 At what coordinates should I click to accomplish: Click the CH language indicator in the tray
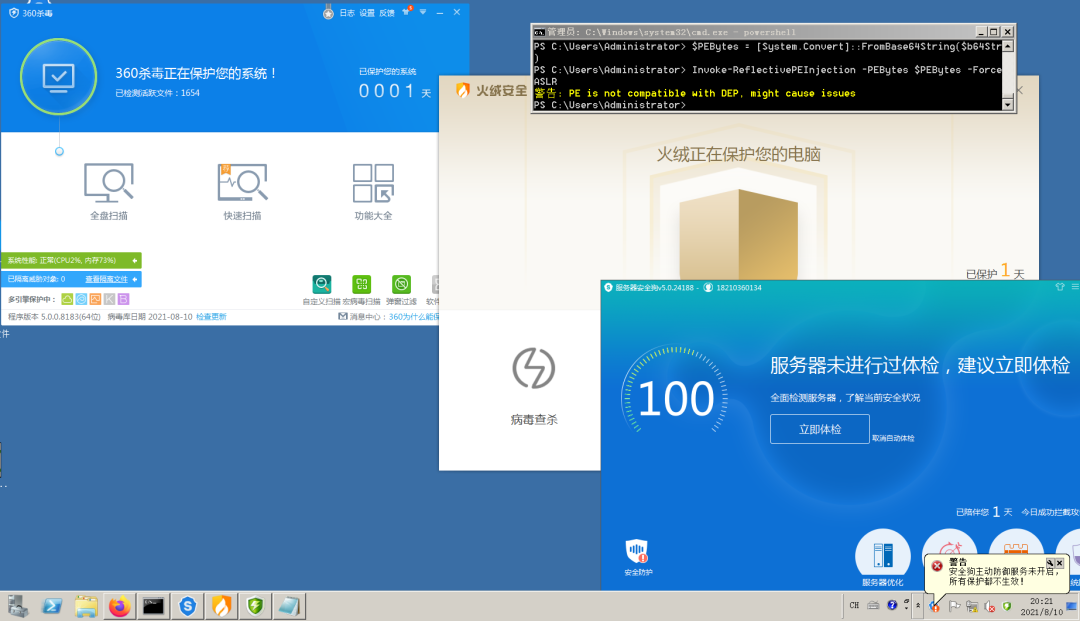click(x=854, y=606)
